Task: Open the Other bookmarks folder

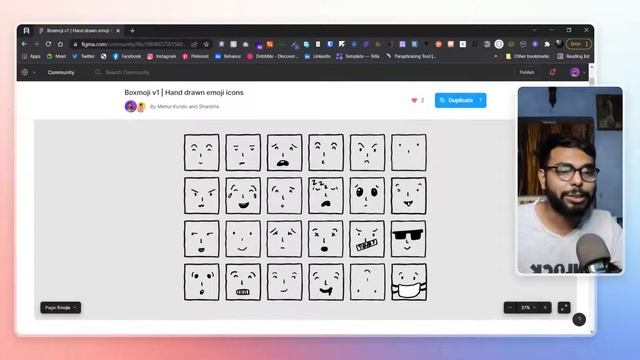Action: [527, 56]
